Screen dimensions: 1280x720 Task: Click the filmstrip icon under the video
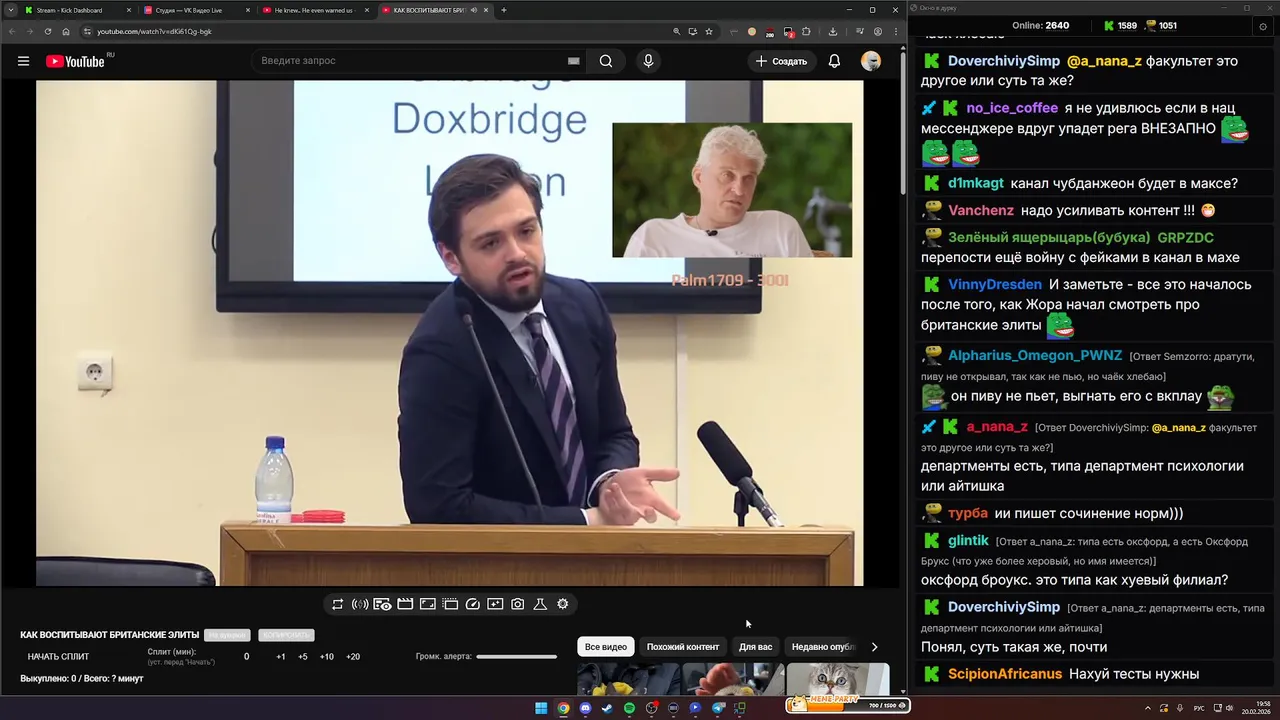(x=450, y=604)
